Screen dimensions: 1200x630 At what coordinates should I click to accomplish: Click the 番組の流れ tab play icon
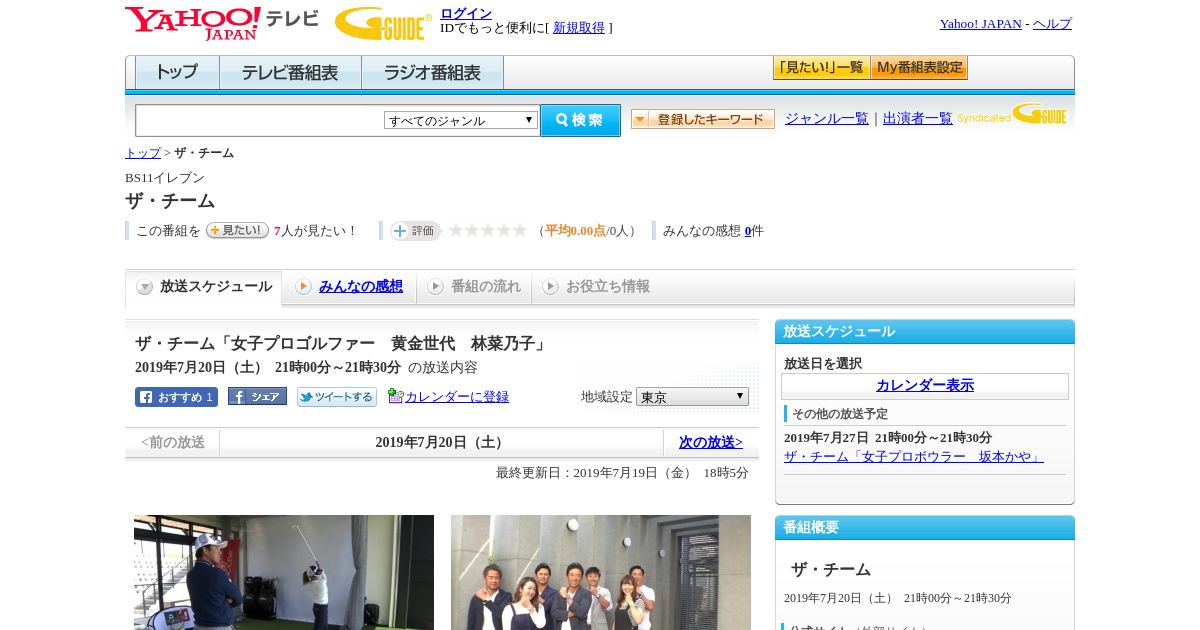pos(435,287)
